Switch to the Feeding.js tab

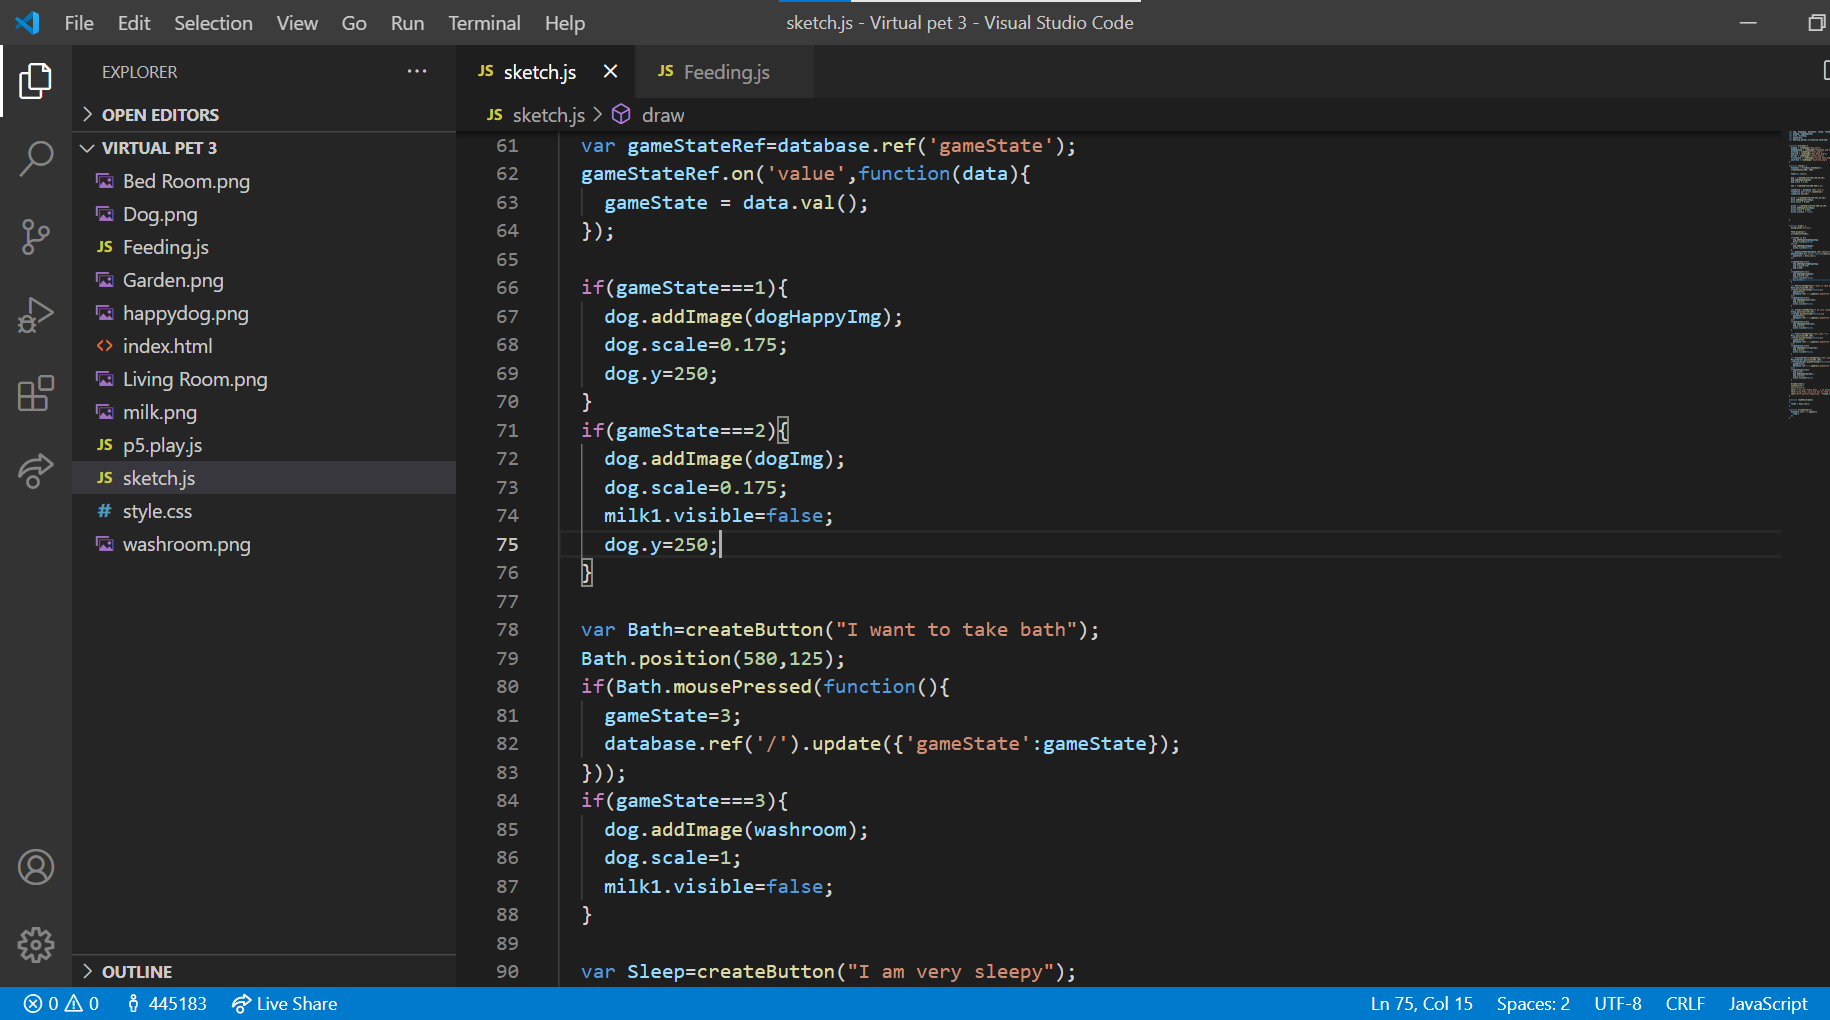(x=727, y=71)
